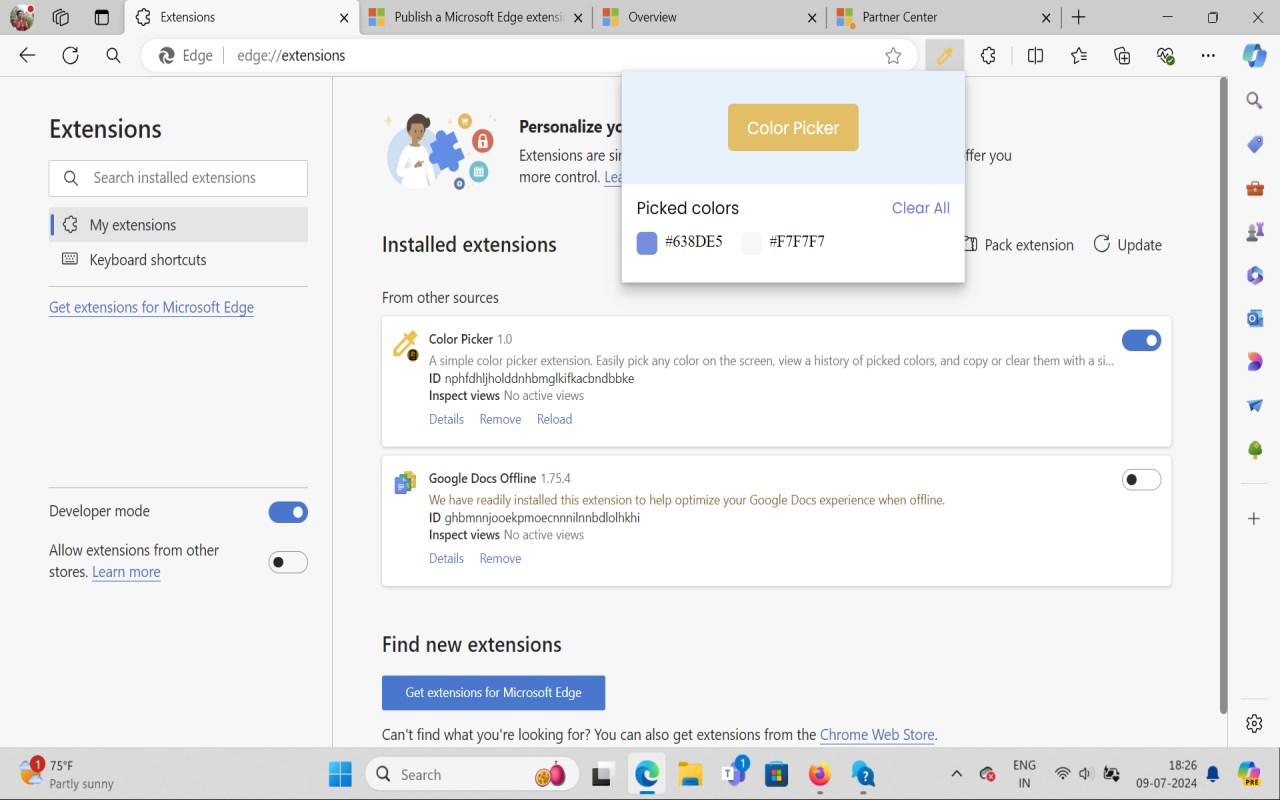This screenshot has height=800, width=1280.
Task: Click the edge://extensions address bar
Action: tap(530, 56)
